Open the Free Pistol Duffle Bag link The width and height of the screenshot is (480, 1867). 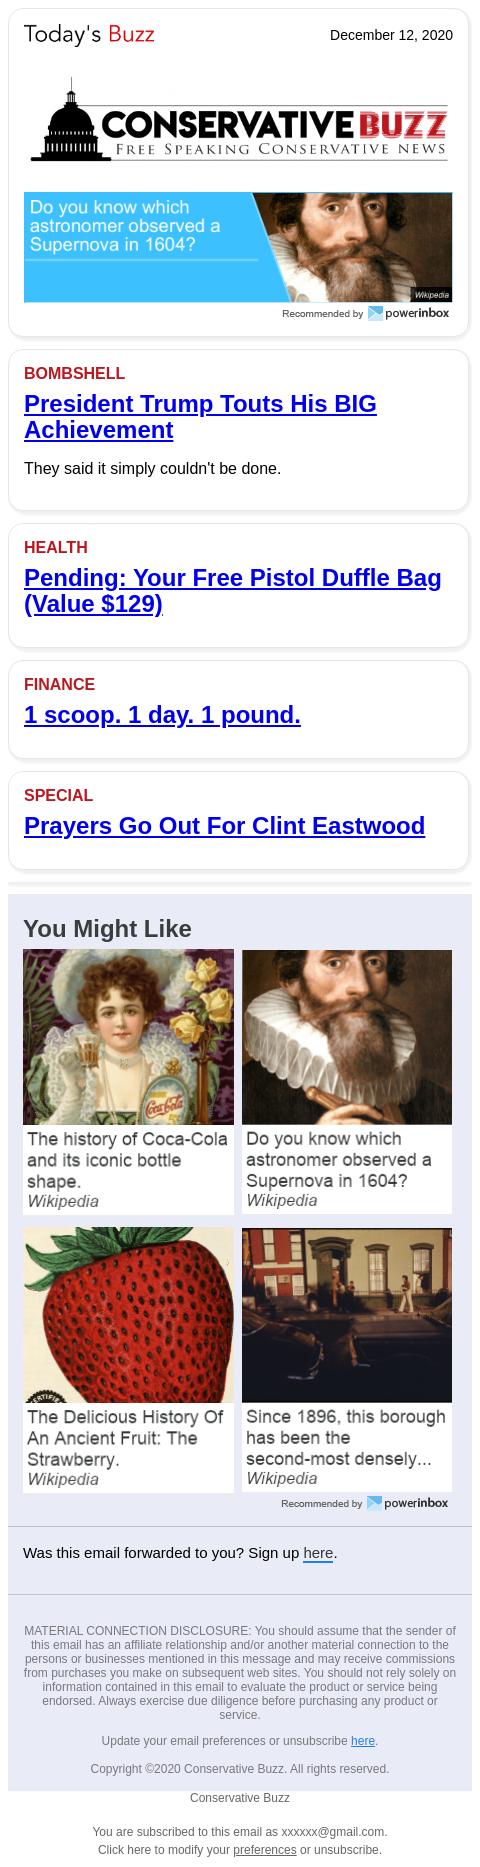point(232,591)
